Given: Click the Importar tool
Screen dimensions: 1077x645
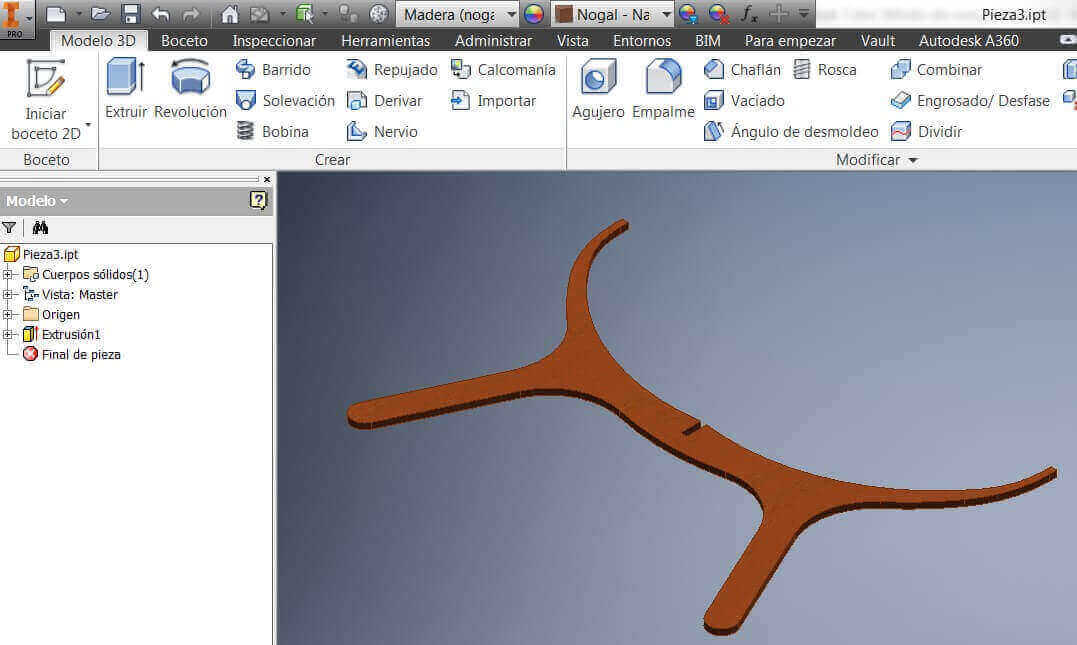Looking at the screenshot, I should tap(493, 100).
